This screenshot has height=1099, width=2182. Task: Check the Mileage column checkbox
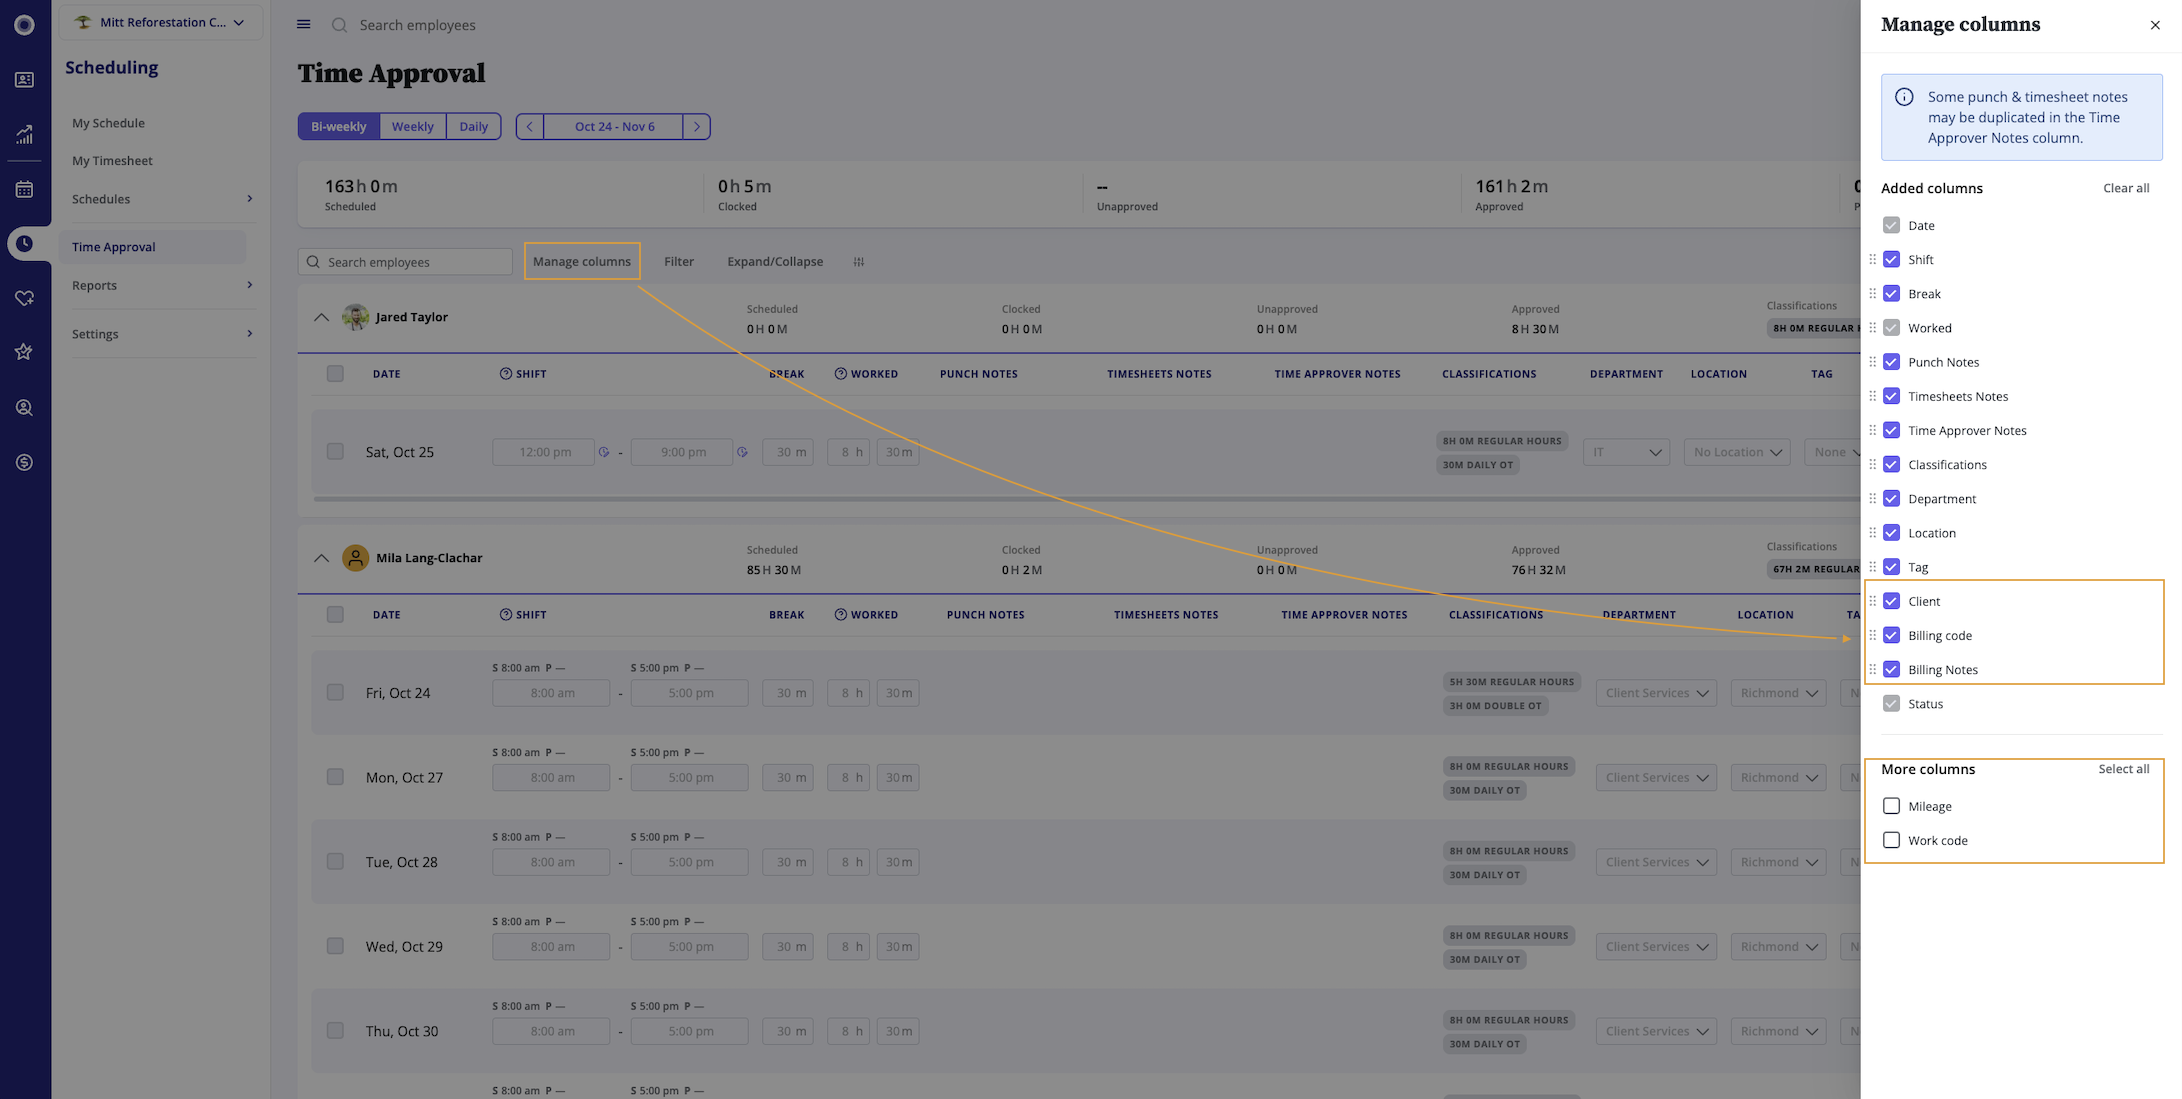coord(1891,806)
